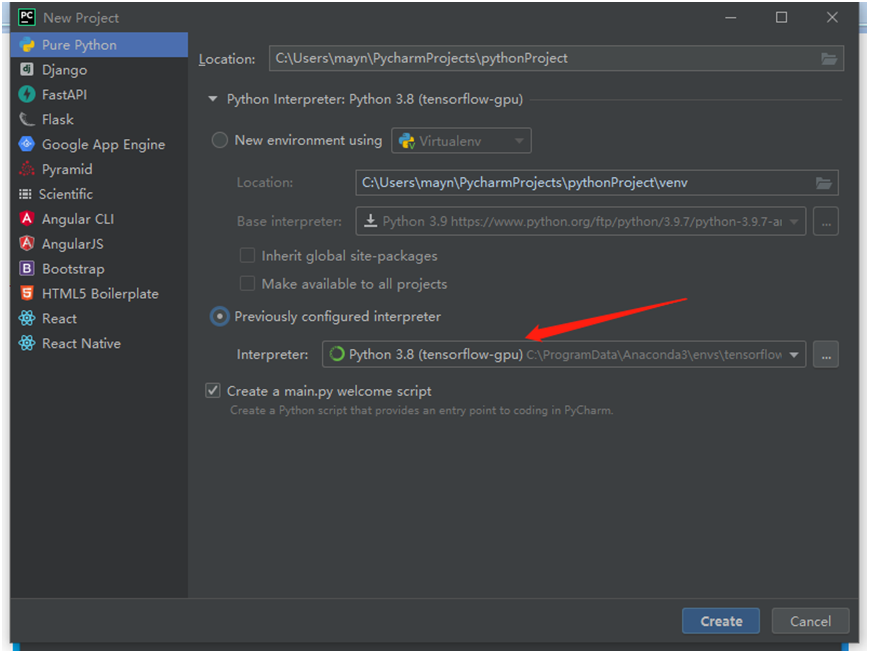Viewport: 869px width, 653px height.
Task: Click the Google App Engine icon
Action: point(27,144)
